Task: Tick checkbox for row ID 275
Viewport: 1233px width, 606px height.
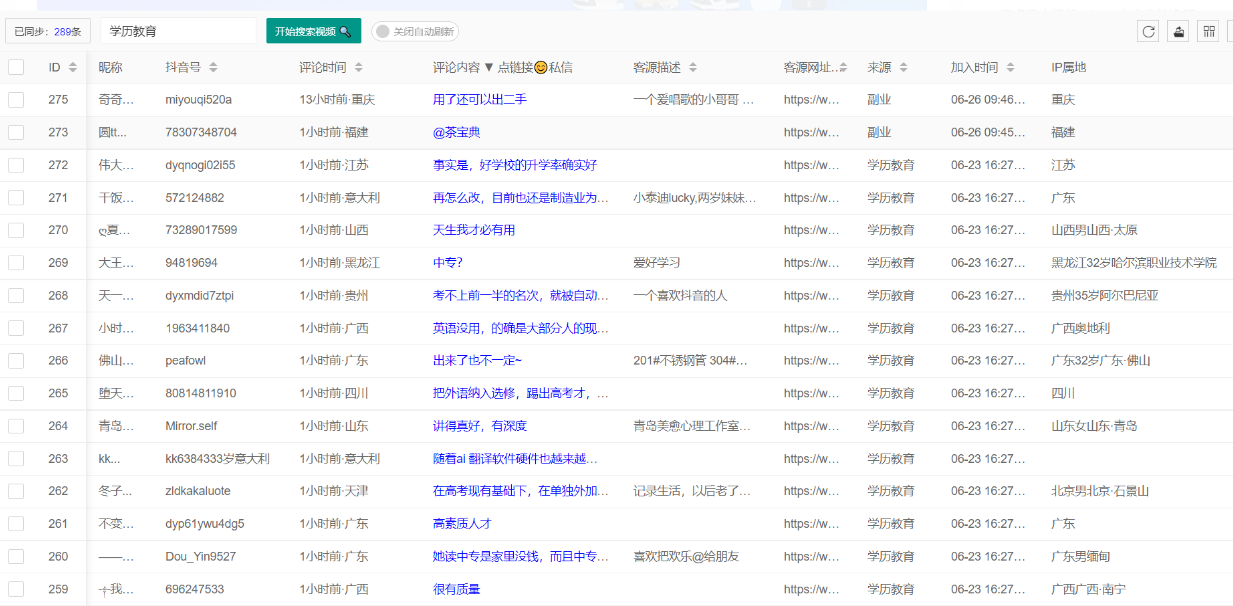Action: 16,100
